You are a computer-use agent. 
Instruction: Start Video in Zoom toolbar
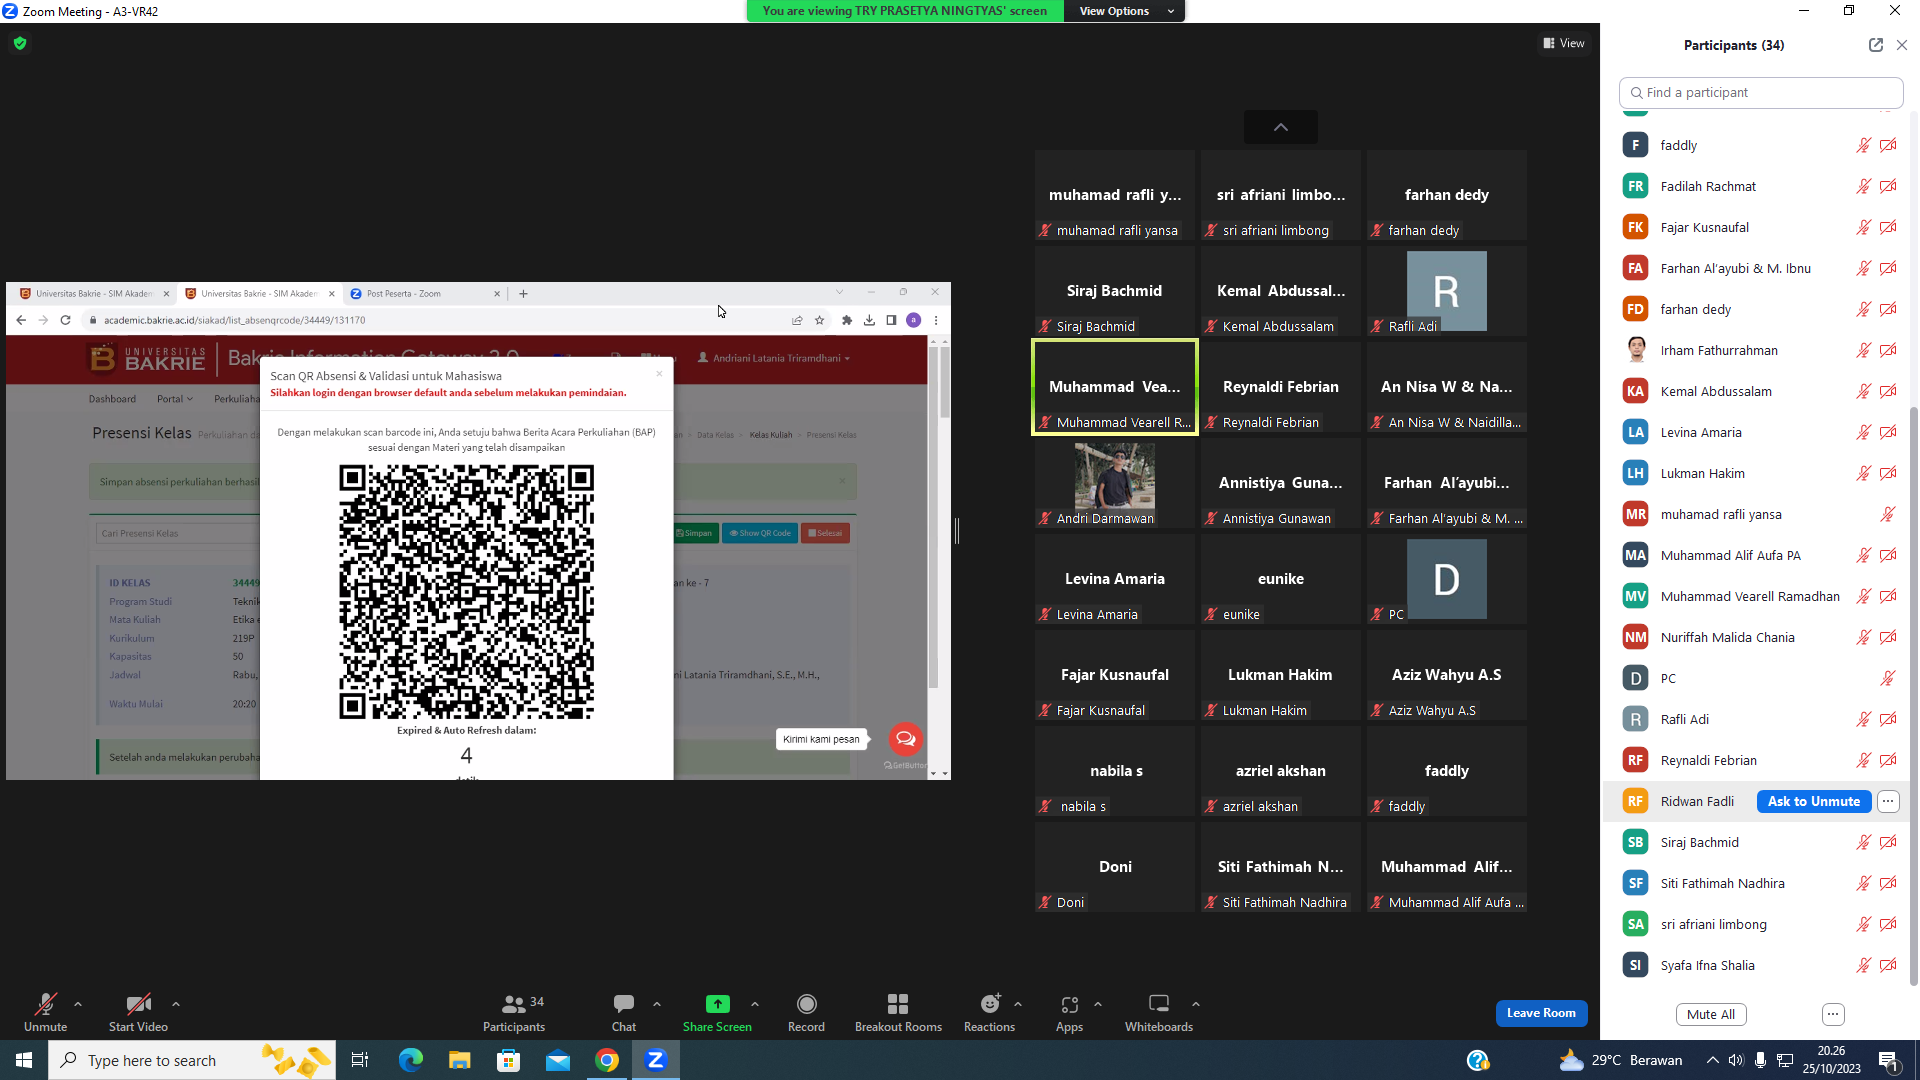pyautogui.click(x=138, y=1012)
